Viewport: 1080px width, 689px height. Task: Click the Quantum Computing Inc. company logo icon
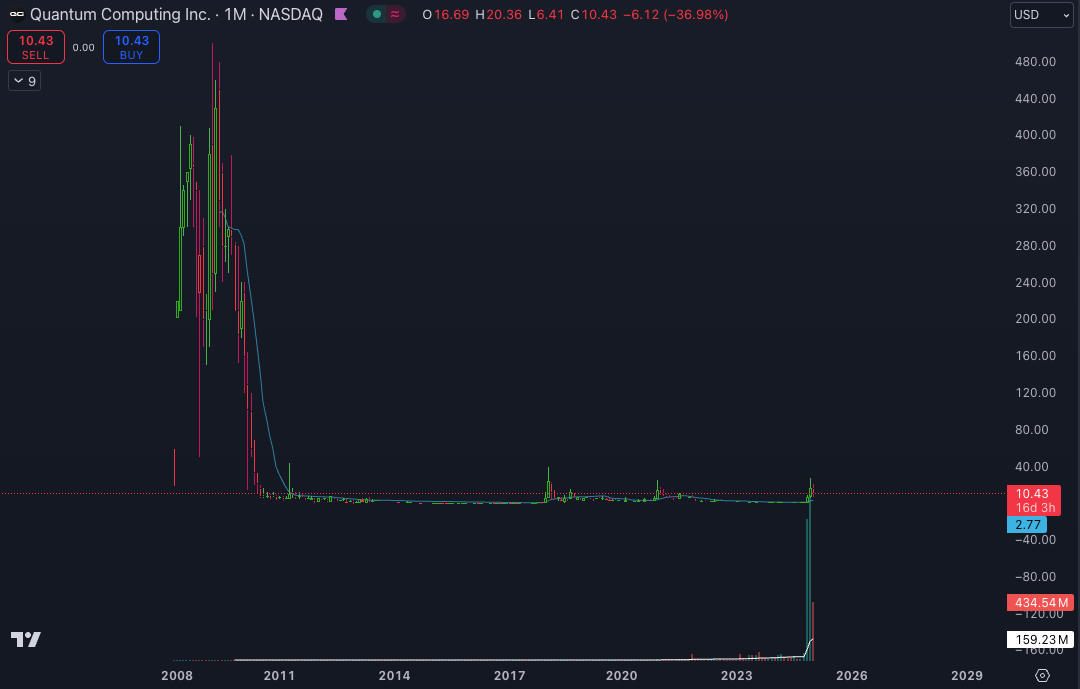point(17,14)
